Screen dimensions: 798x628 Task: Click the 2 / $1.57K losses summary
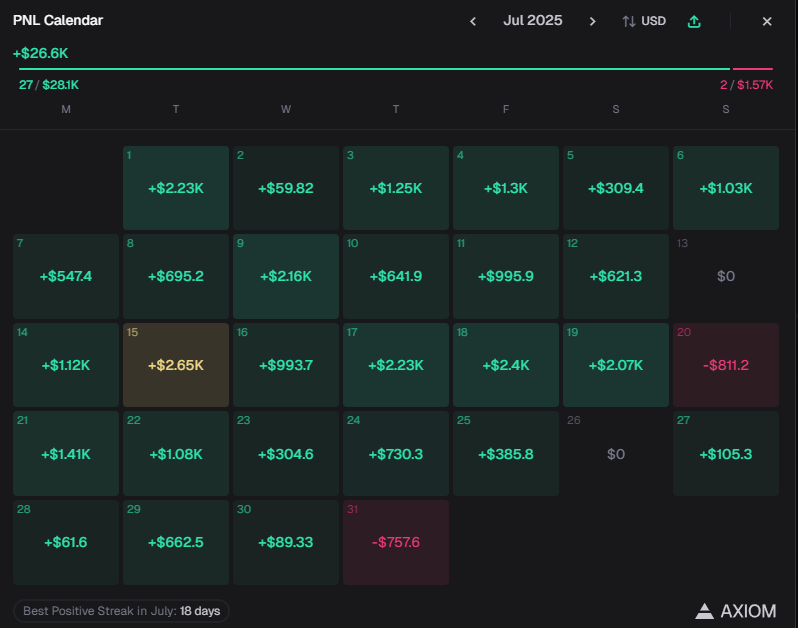(747, 85)
